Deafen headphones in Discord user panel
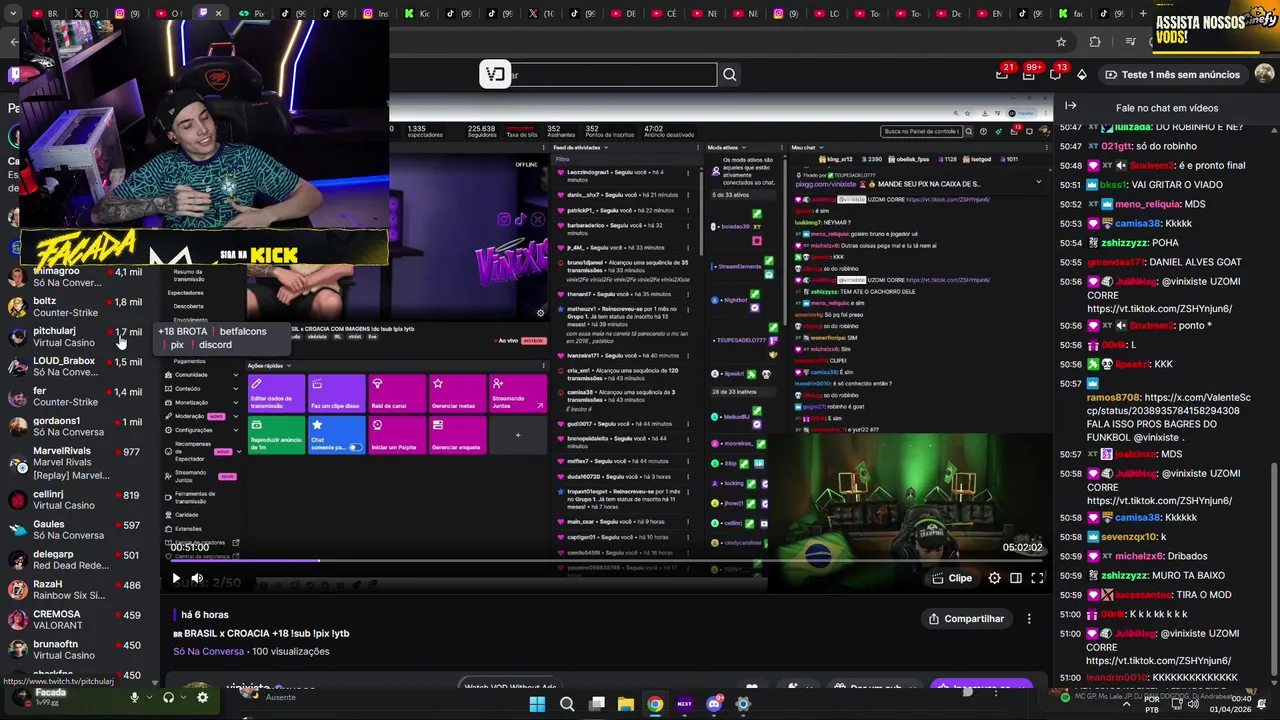 coord(168,698)
